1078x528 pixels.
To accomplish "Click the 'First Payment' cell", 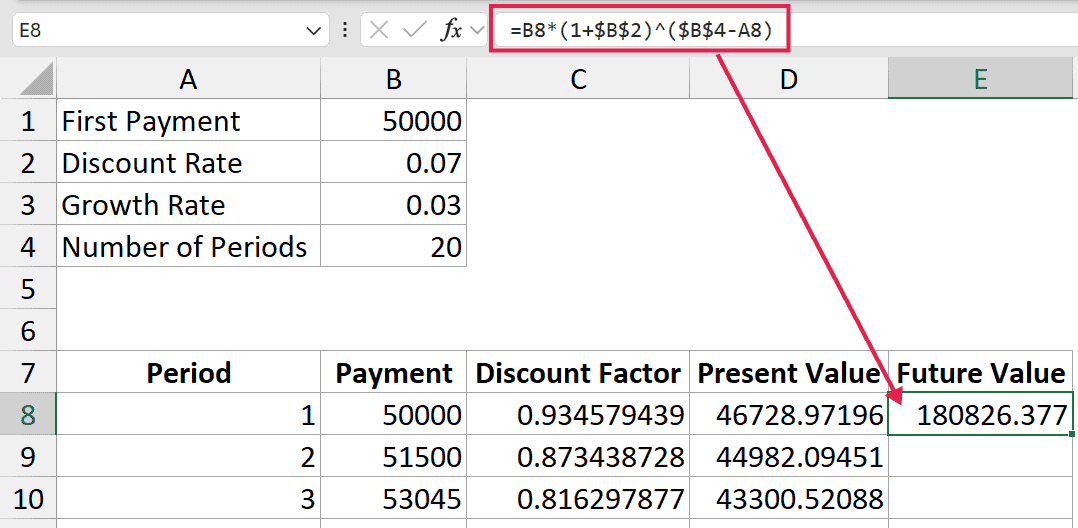I will point(188,122).
